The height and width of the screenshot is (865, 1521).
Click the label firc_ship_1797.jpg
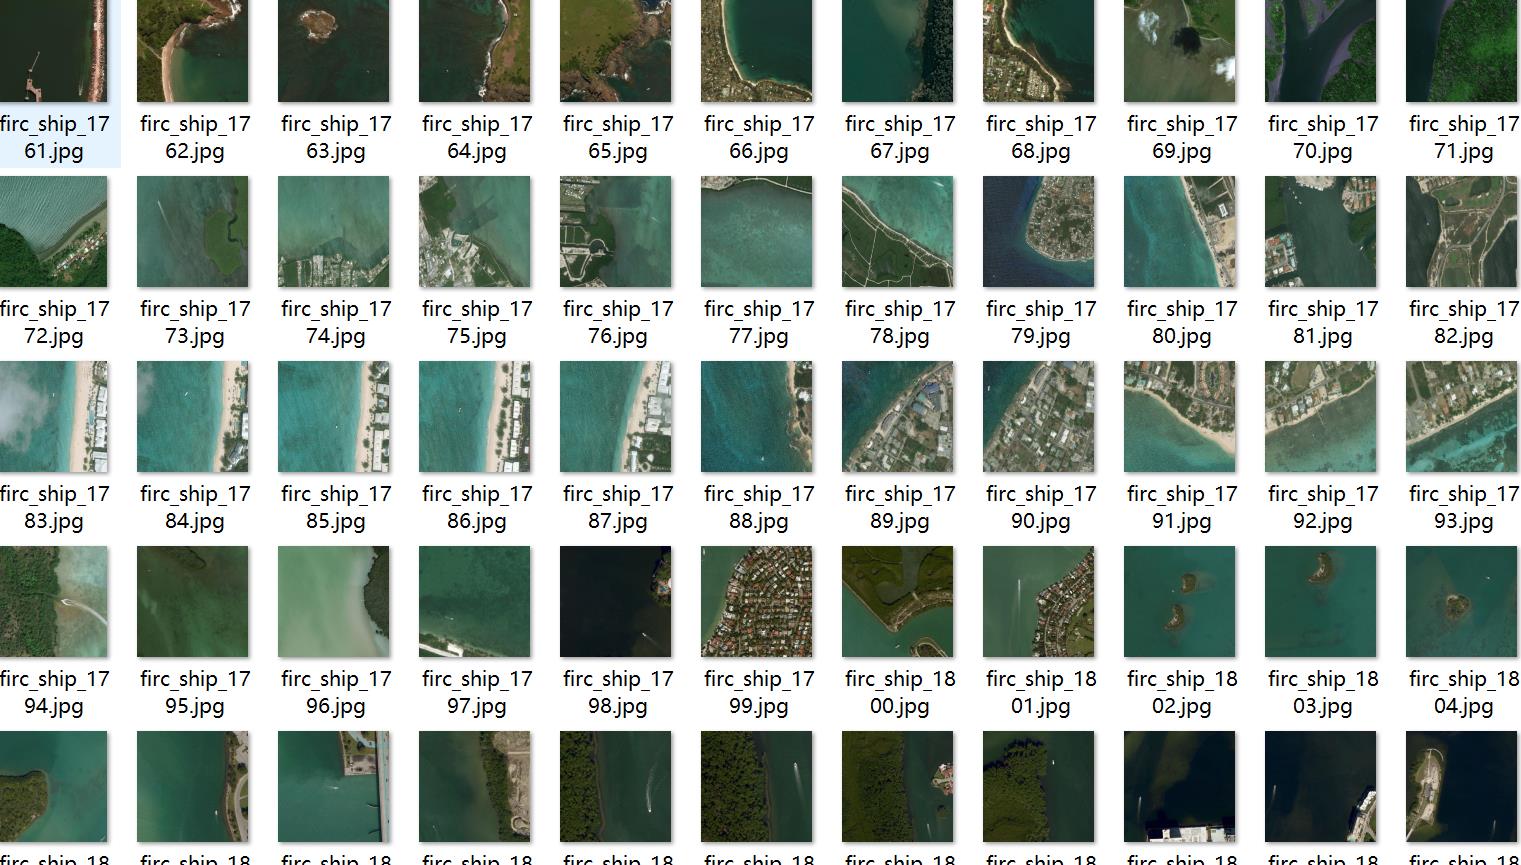coord(476,693)
